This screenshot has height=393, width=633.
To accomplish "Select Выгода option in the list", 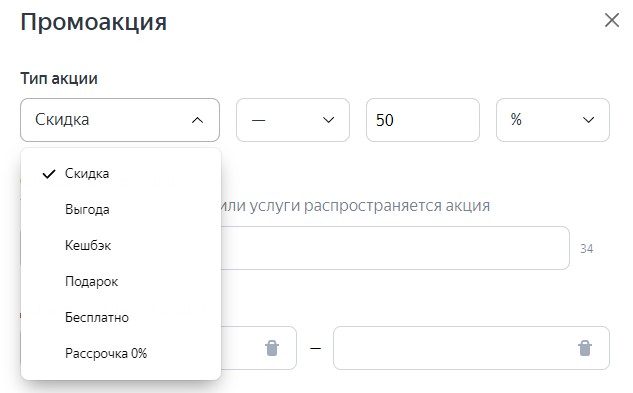I will click(x=121, y=210).
